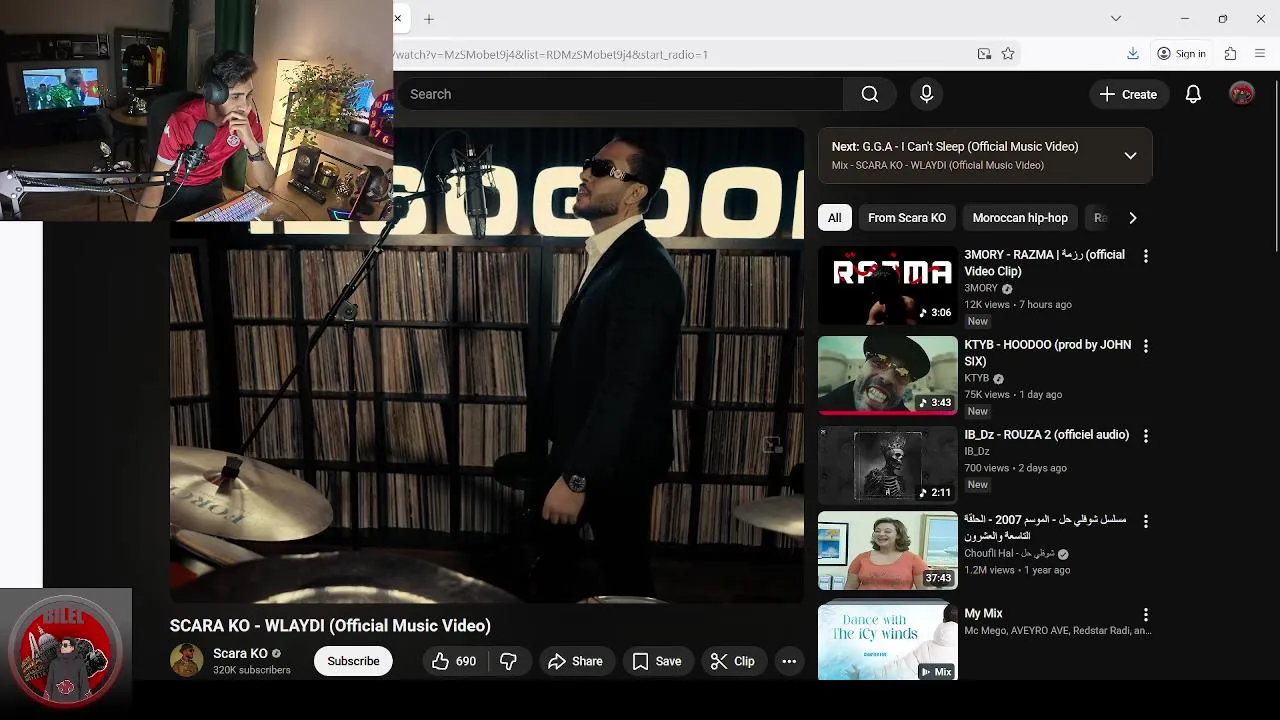Open browser three-dot menu
Viewport: 1280px width, 720px height.
tap(1260, 54)
